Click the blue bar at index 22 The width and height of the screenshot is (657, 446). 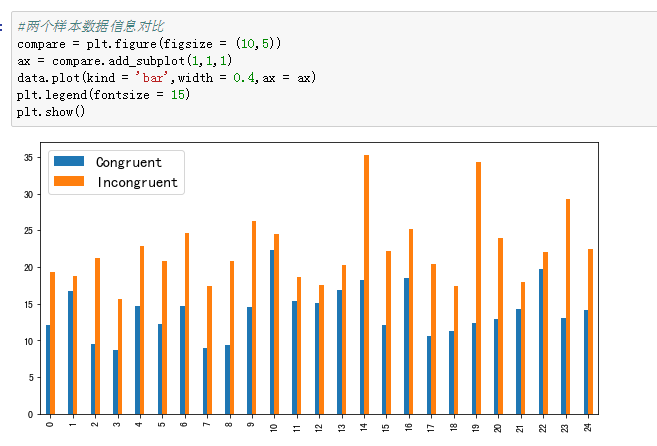(541, 342)
